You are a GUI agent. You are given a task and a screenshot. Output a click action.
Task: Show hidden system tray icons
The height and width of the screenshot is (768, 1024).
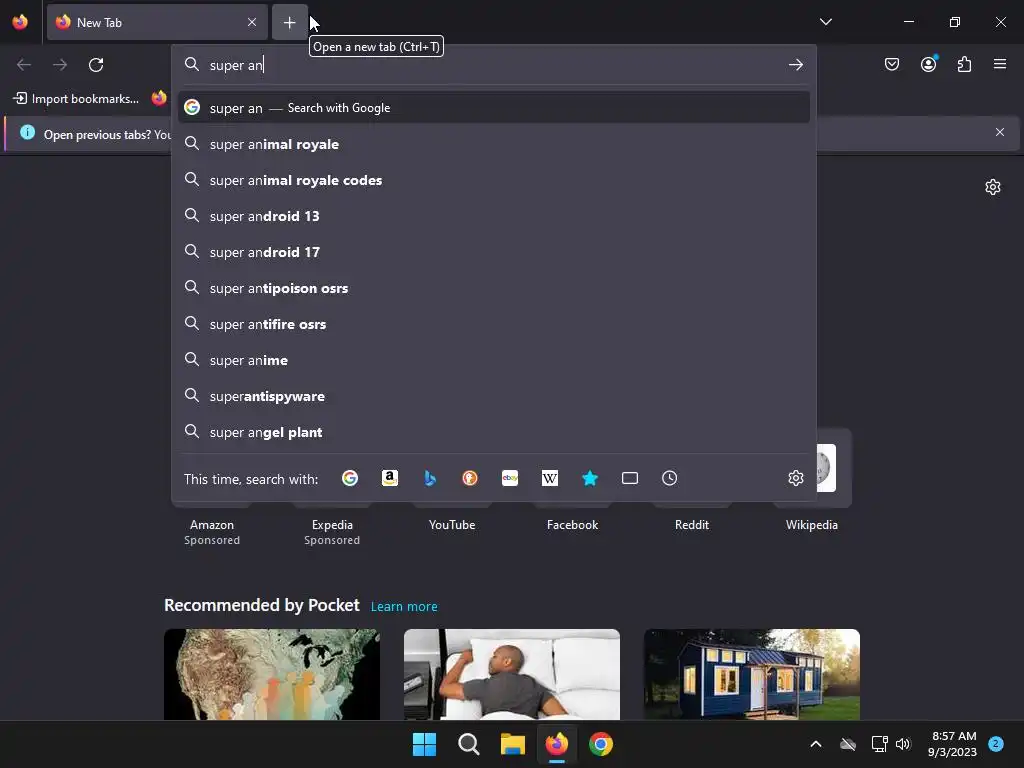[816, 744]
